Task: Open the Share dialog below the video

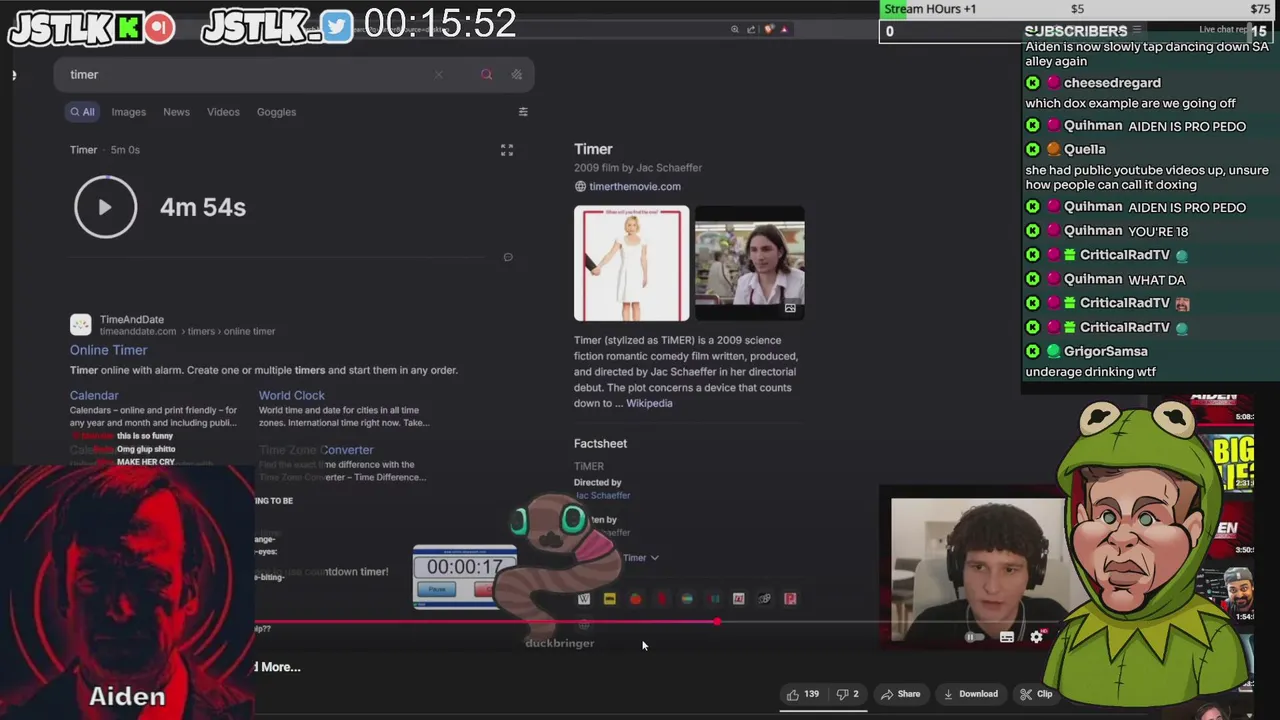Action: pyautogui.click(x=901, y=694)
